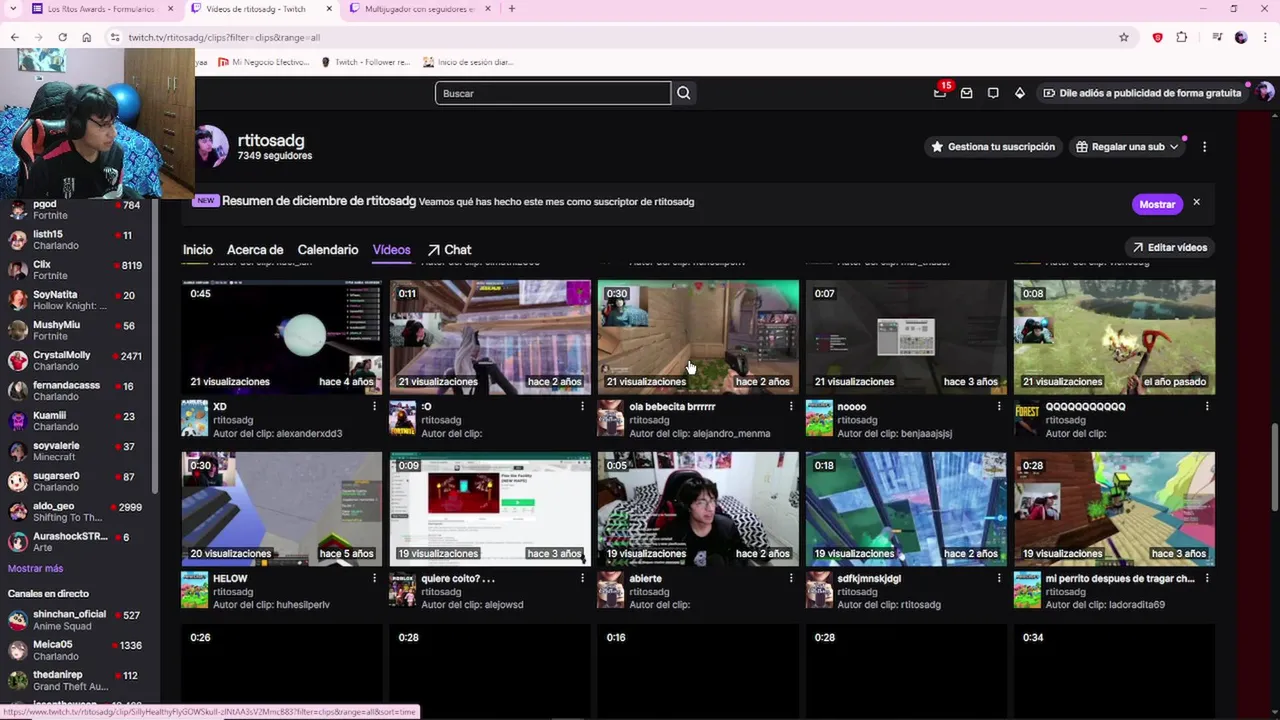Switch to Calendario channel tab
This screenshot has width=1280, height=720.
pos(328,250)
